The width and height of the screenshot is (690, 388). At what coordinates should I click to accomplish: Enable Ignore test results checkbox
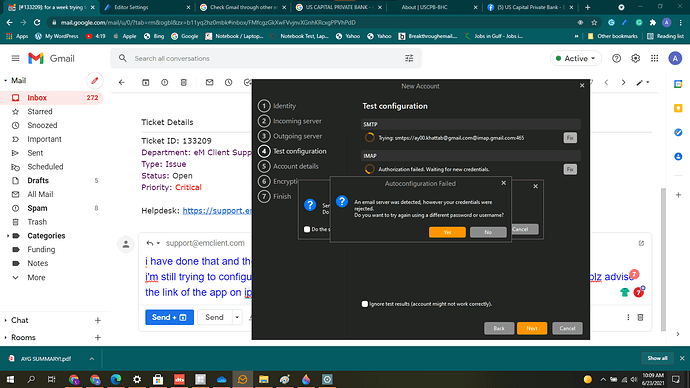tap(365, 304)
